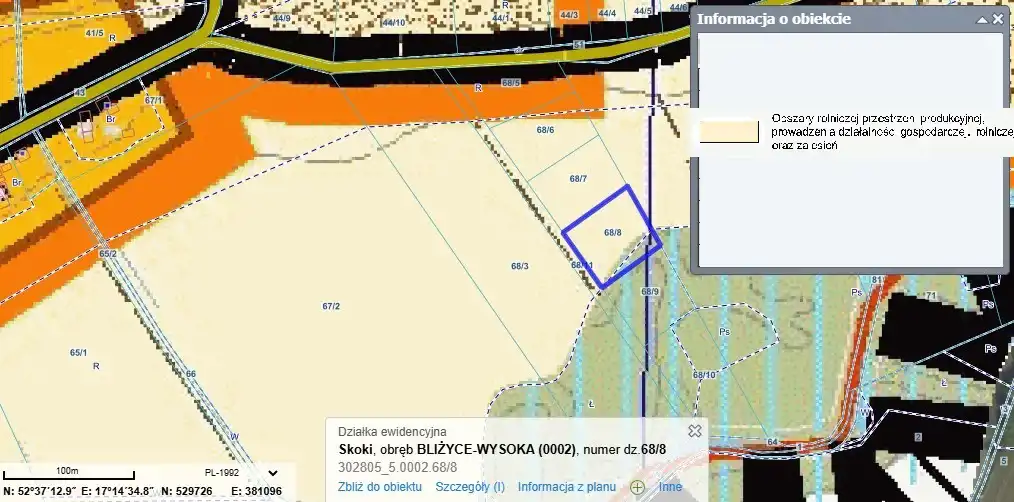
Task: Click parcel 68/3 label on the map
Action: tap(519, 266)
